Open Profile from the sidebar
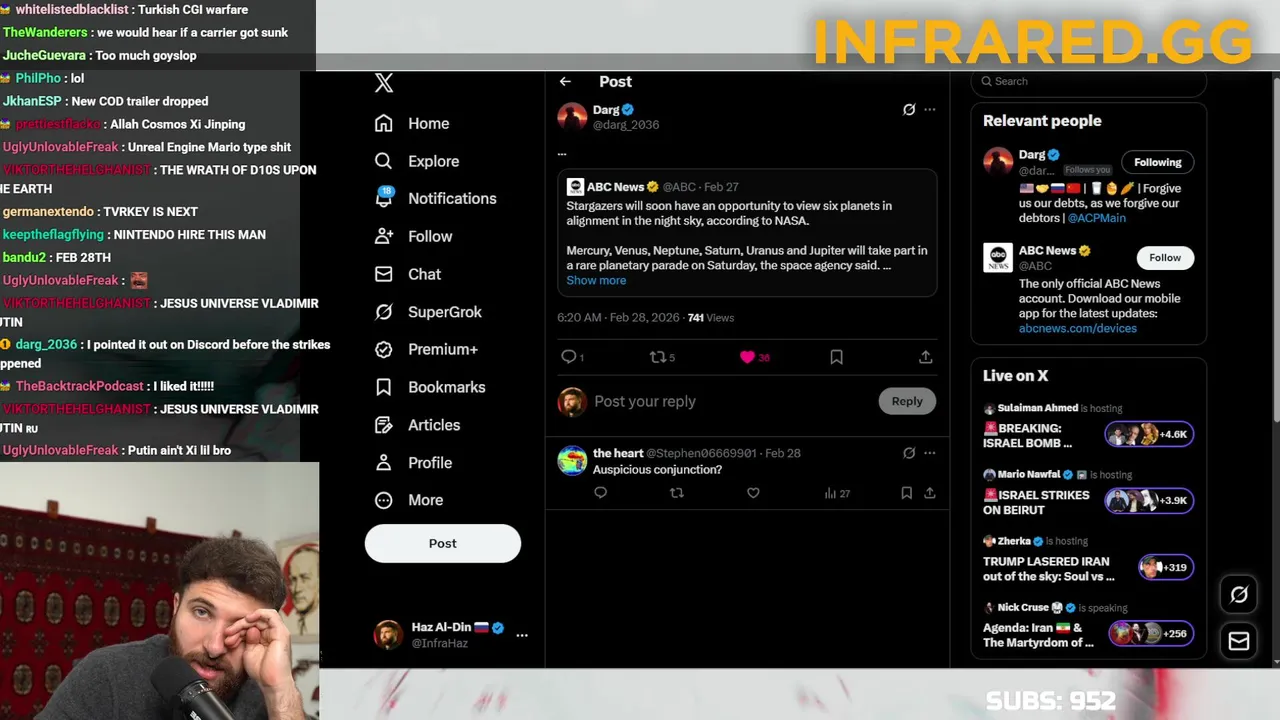1280x720 pixels. click(x=413, y=463)
